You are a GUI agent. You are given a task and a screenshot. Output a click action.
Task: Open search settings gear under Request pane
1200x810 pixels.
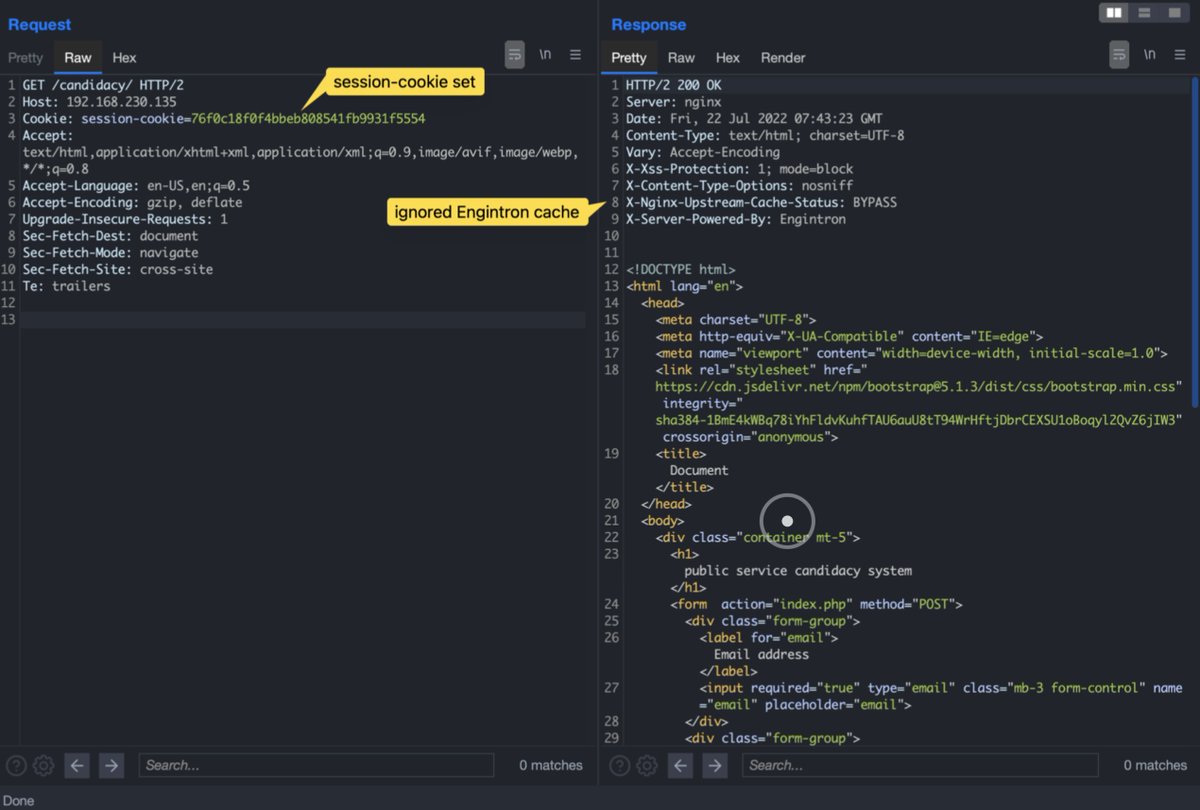[43, 766]
